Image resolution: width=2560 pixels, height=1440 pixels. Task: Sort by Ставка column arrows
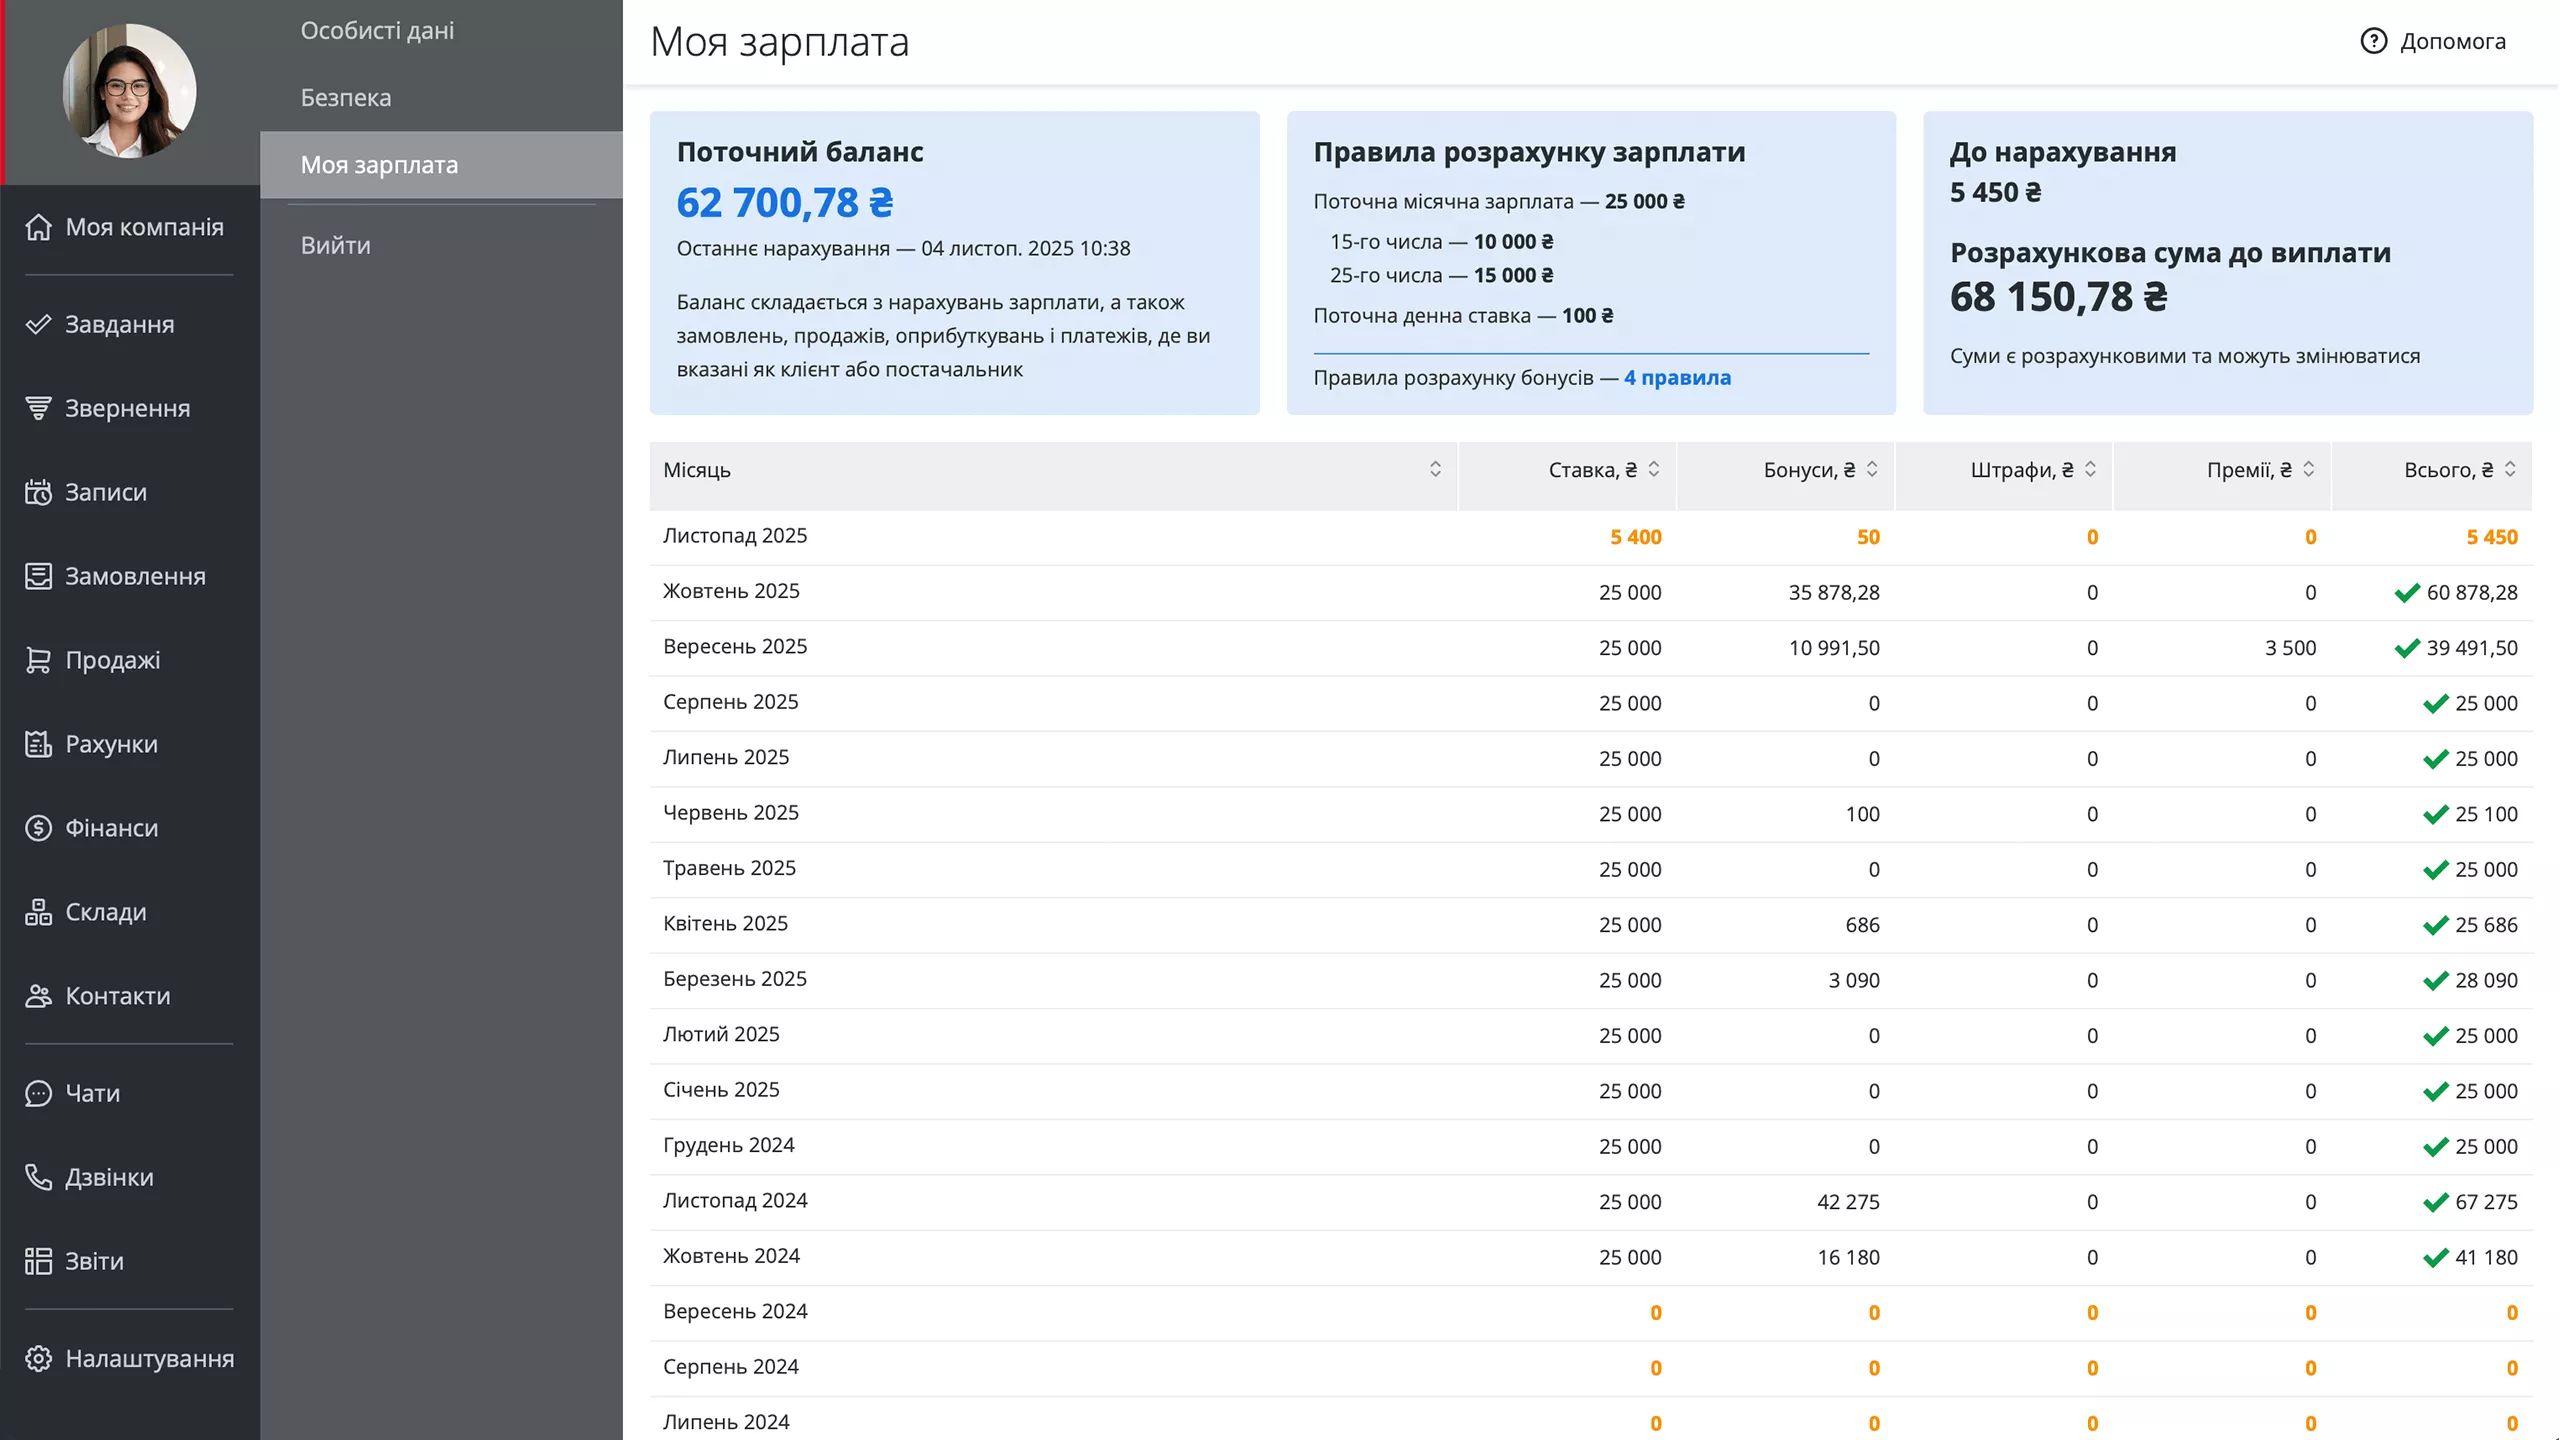(1654, 469)
